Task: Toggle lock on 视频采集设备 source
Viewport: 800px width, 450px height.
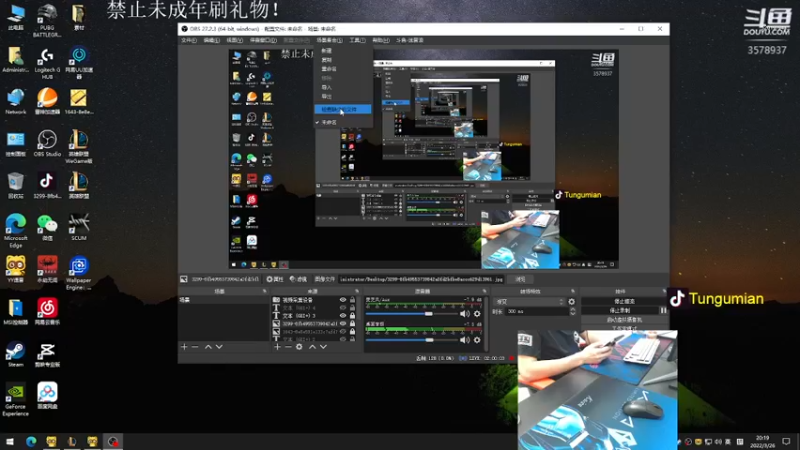Action: click(352, 300)
